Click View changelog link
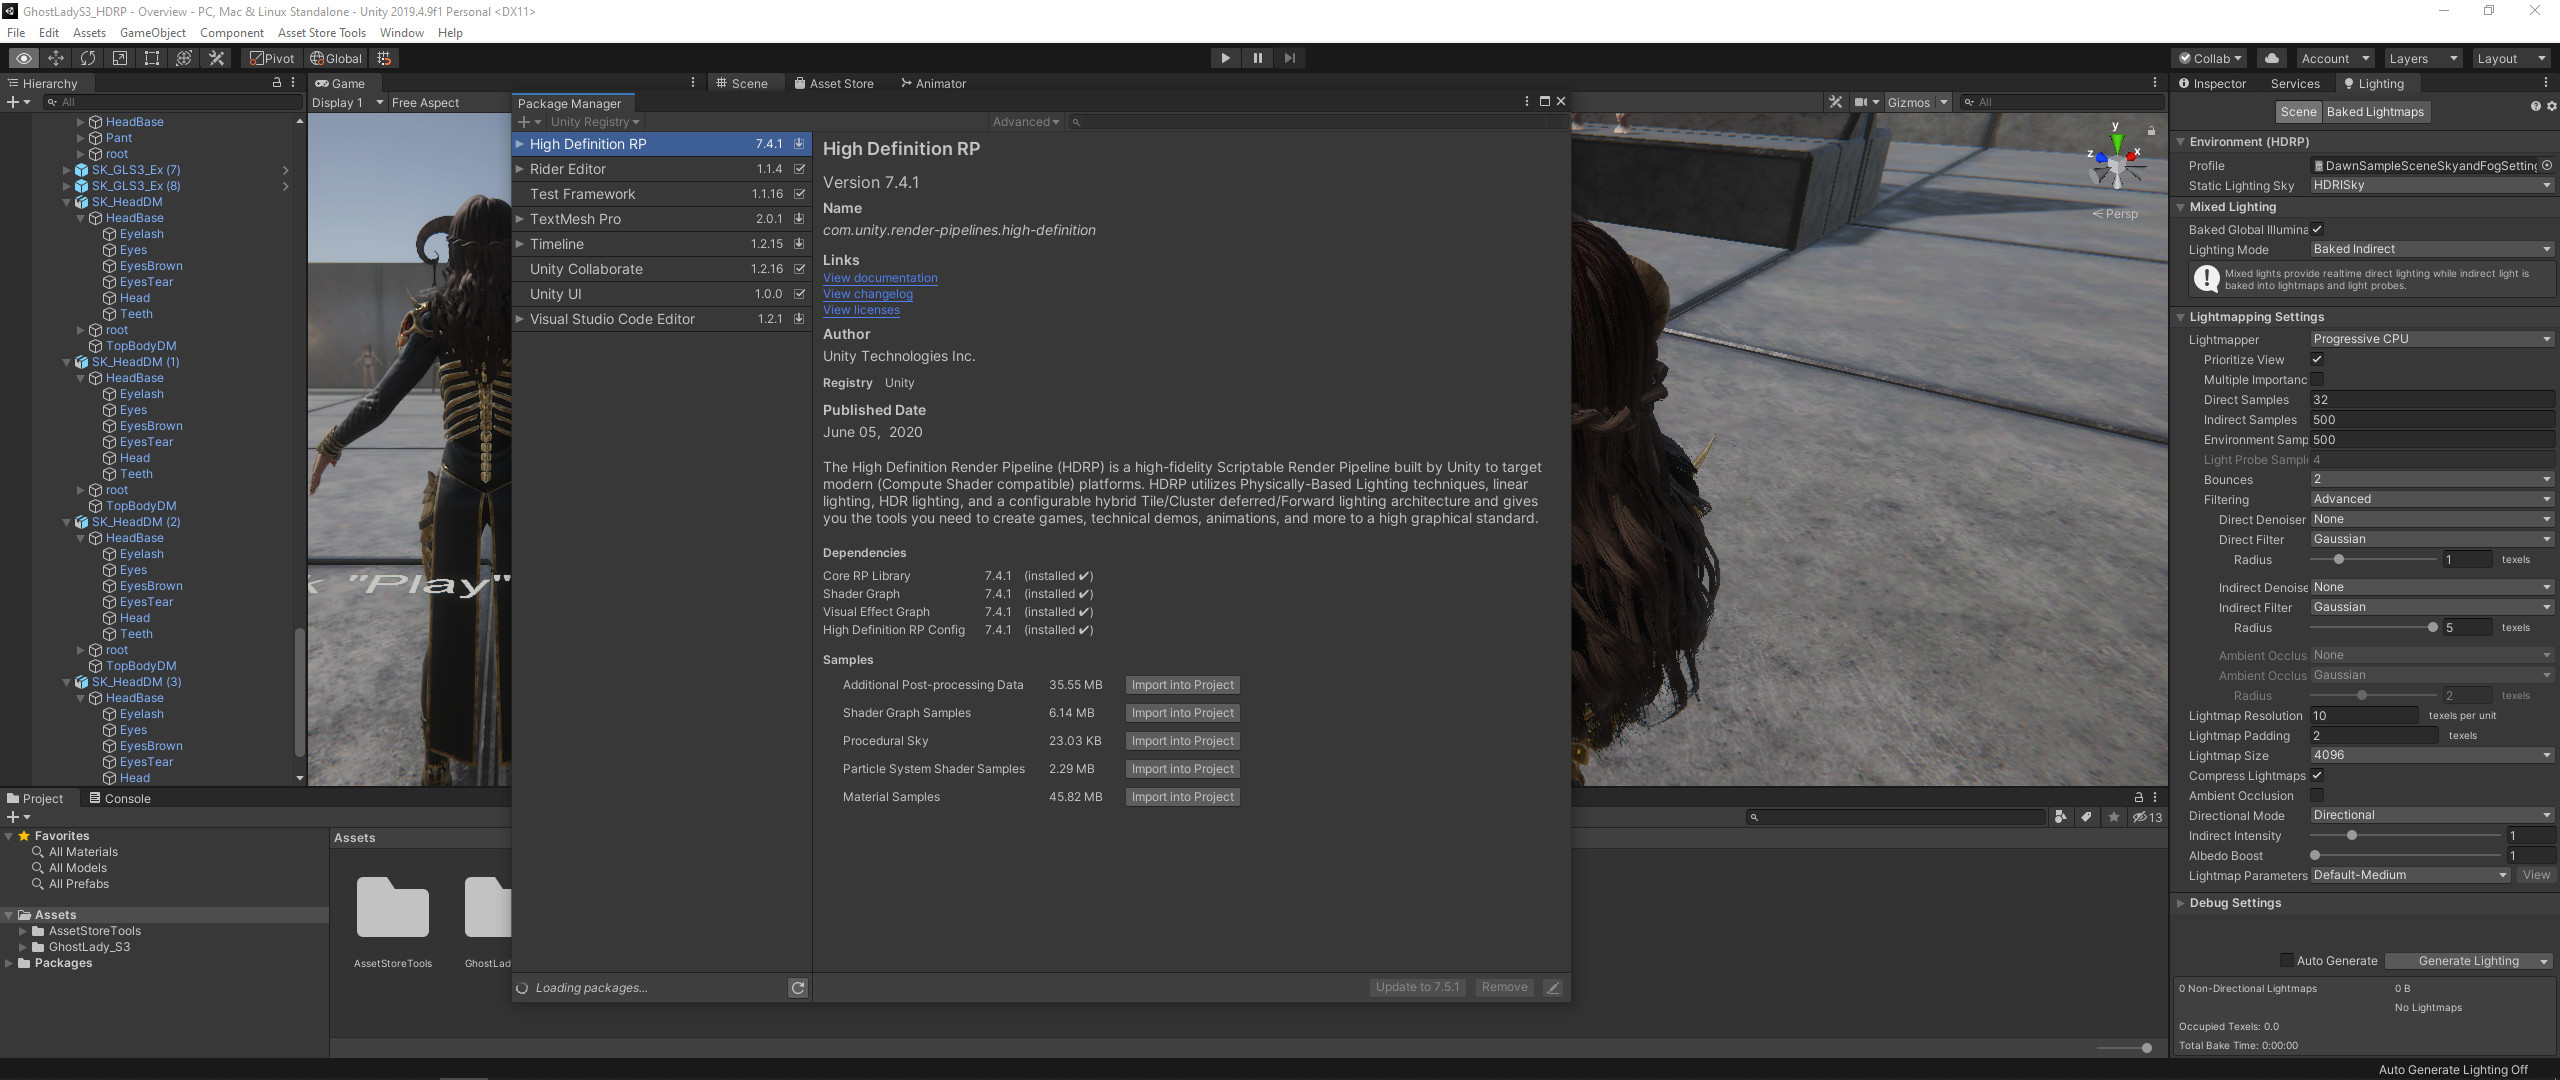This screenshot has height=1080, width=2560. pos(867,294)
